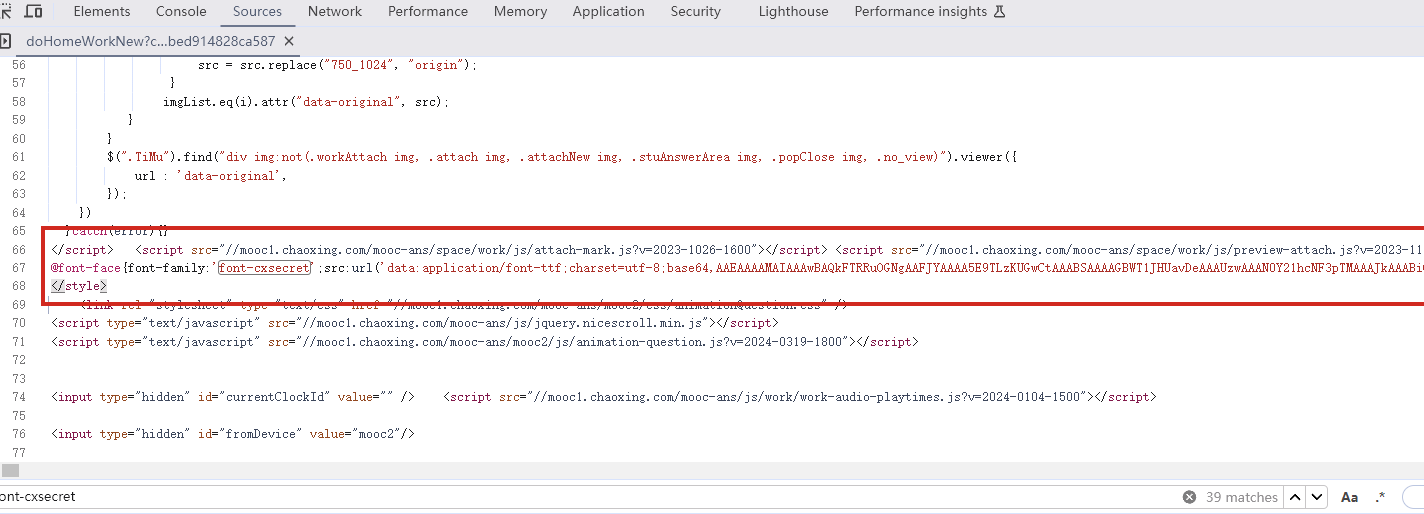Click the 'data-original' url string
Screen dimensions: 1424x514
(x=228, y=176)
